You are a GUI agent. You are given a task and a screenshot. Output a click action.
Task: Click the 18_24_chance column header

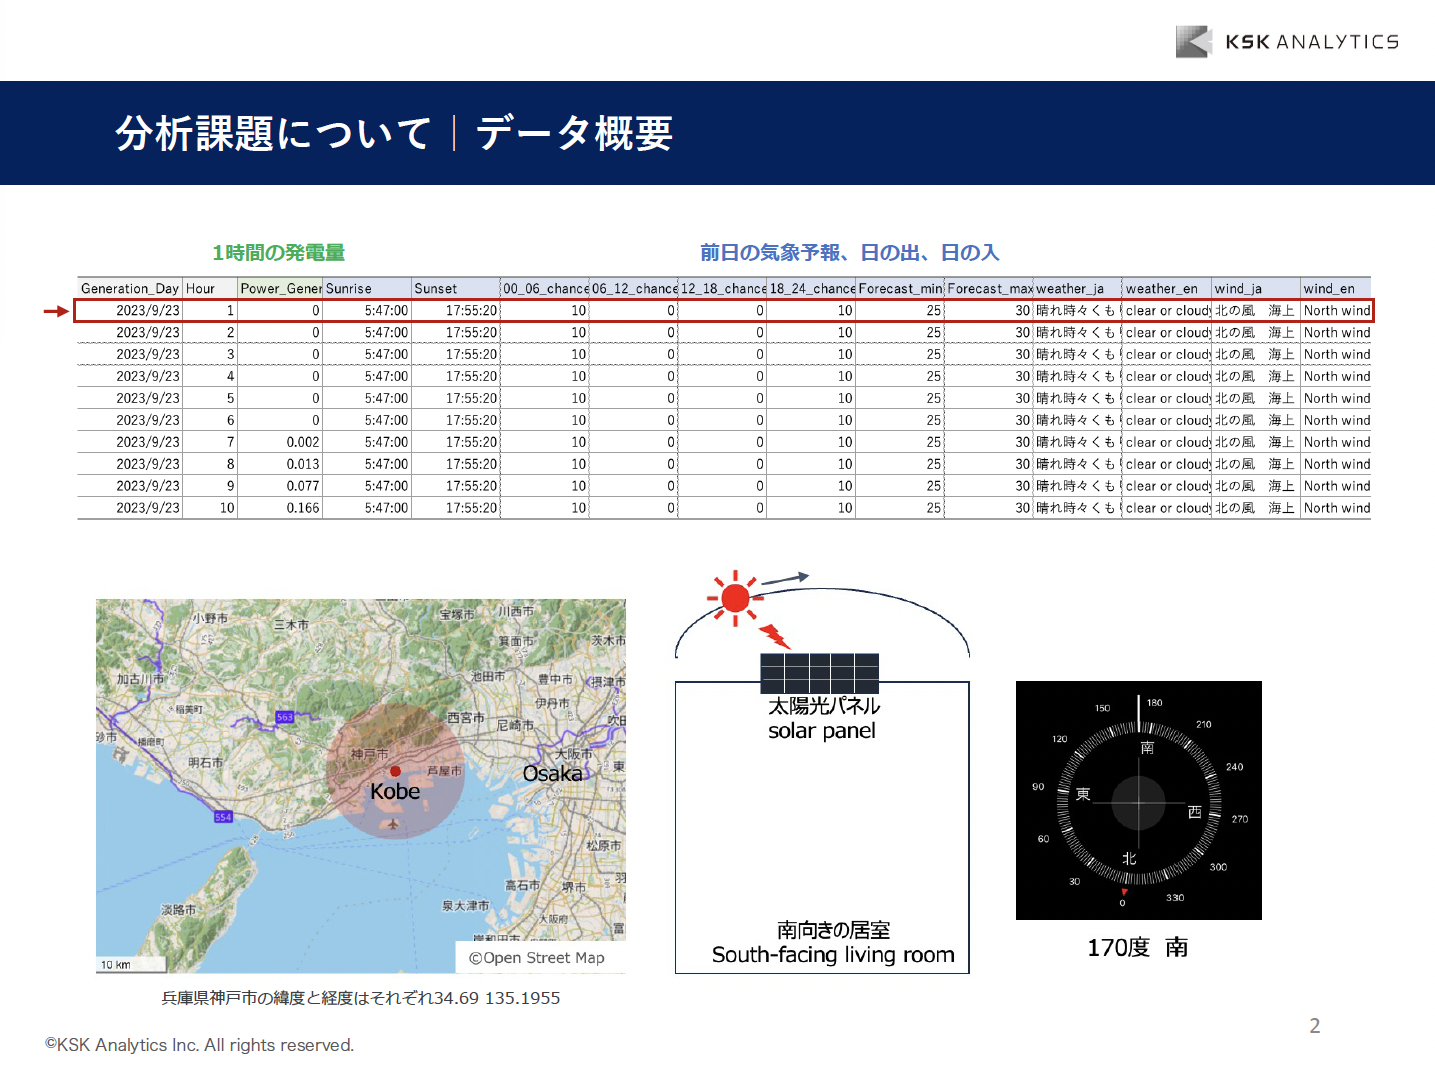[x=812, y=288]
